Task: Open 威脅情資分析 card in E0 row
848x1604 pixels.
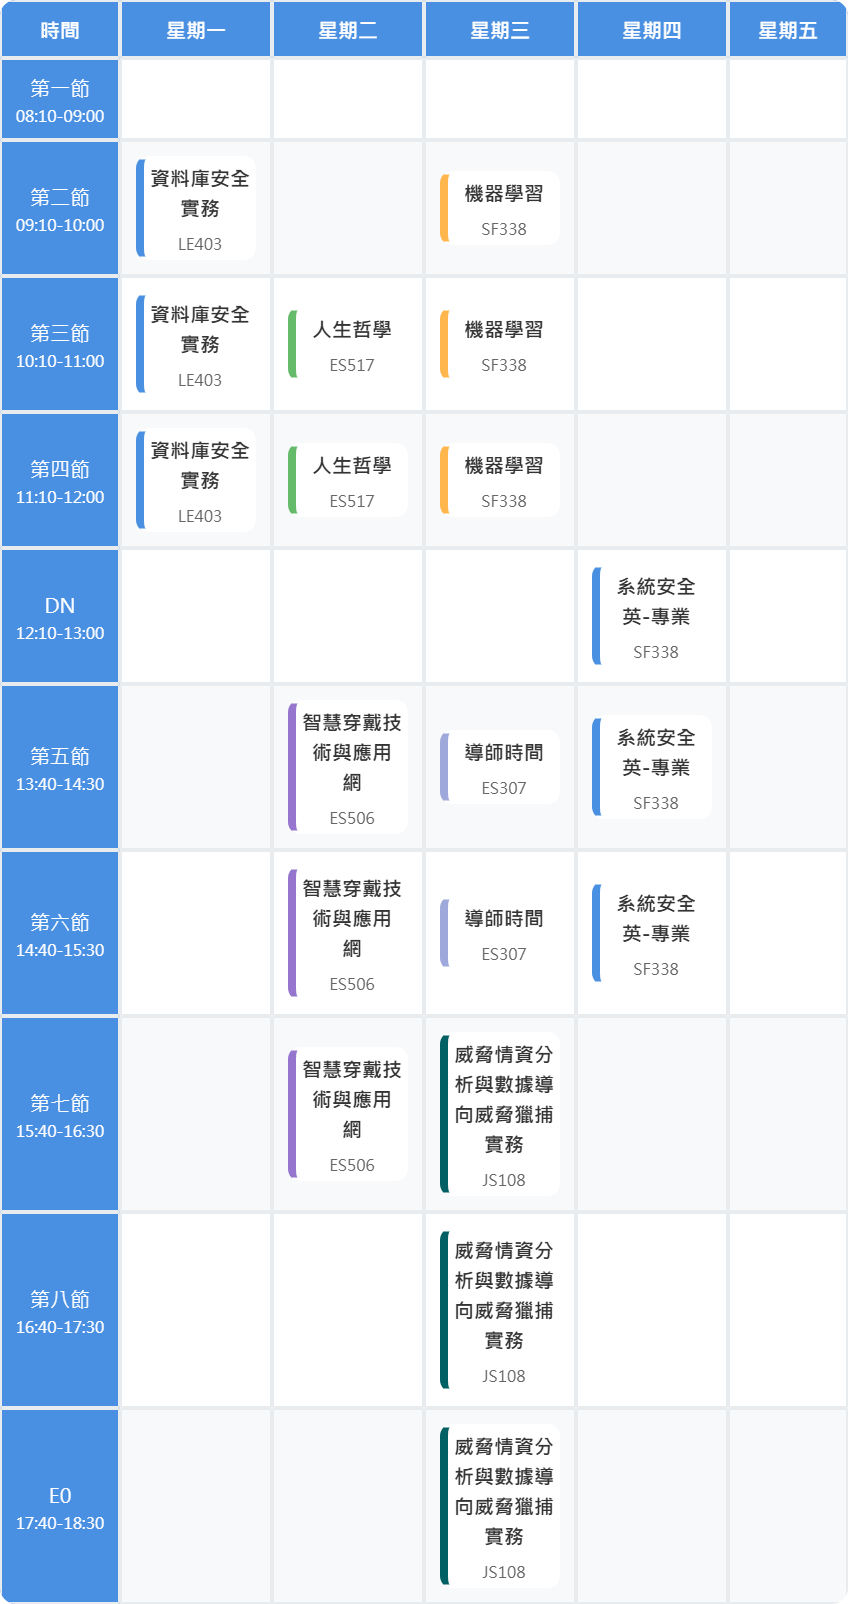Action: [500, 1507]
